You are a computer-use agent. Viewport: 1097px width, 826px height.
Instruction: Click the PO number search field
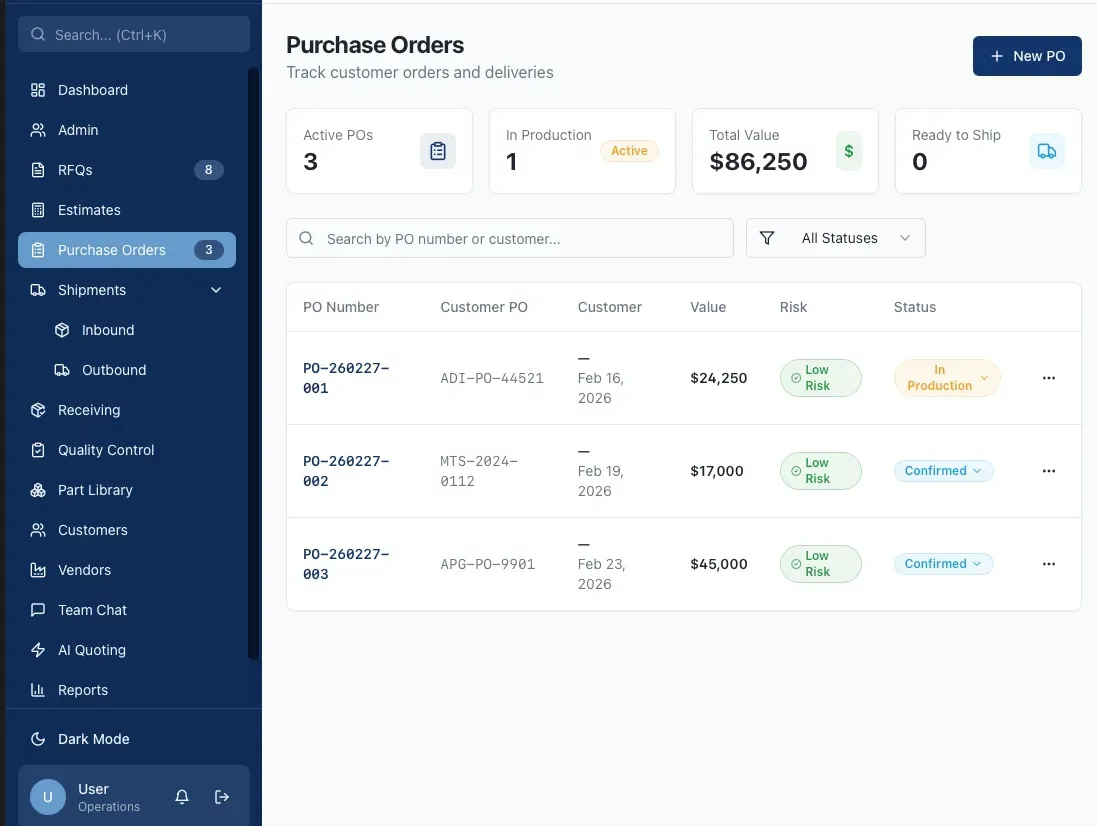(509, 238)
